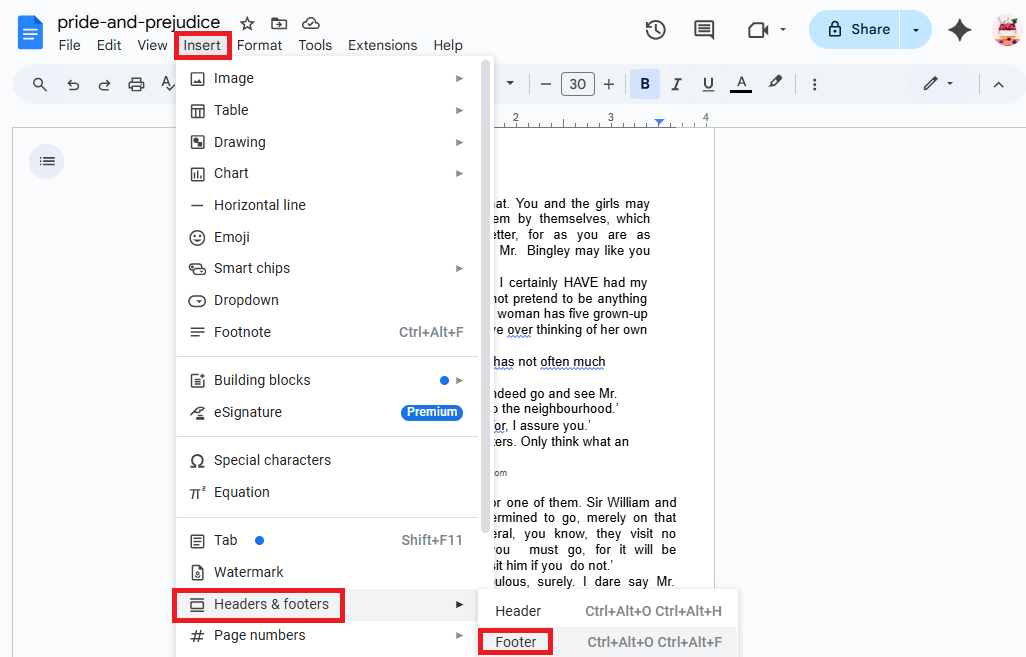Open the Format menu
1026x657 pixels.
[259, 45]
